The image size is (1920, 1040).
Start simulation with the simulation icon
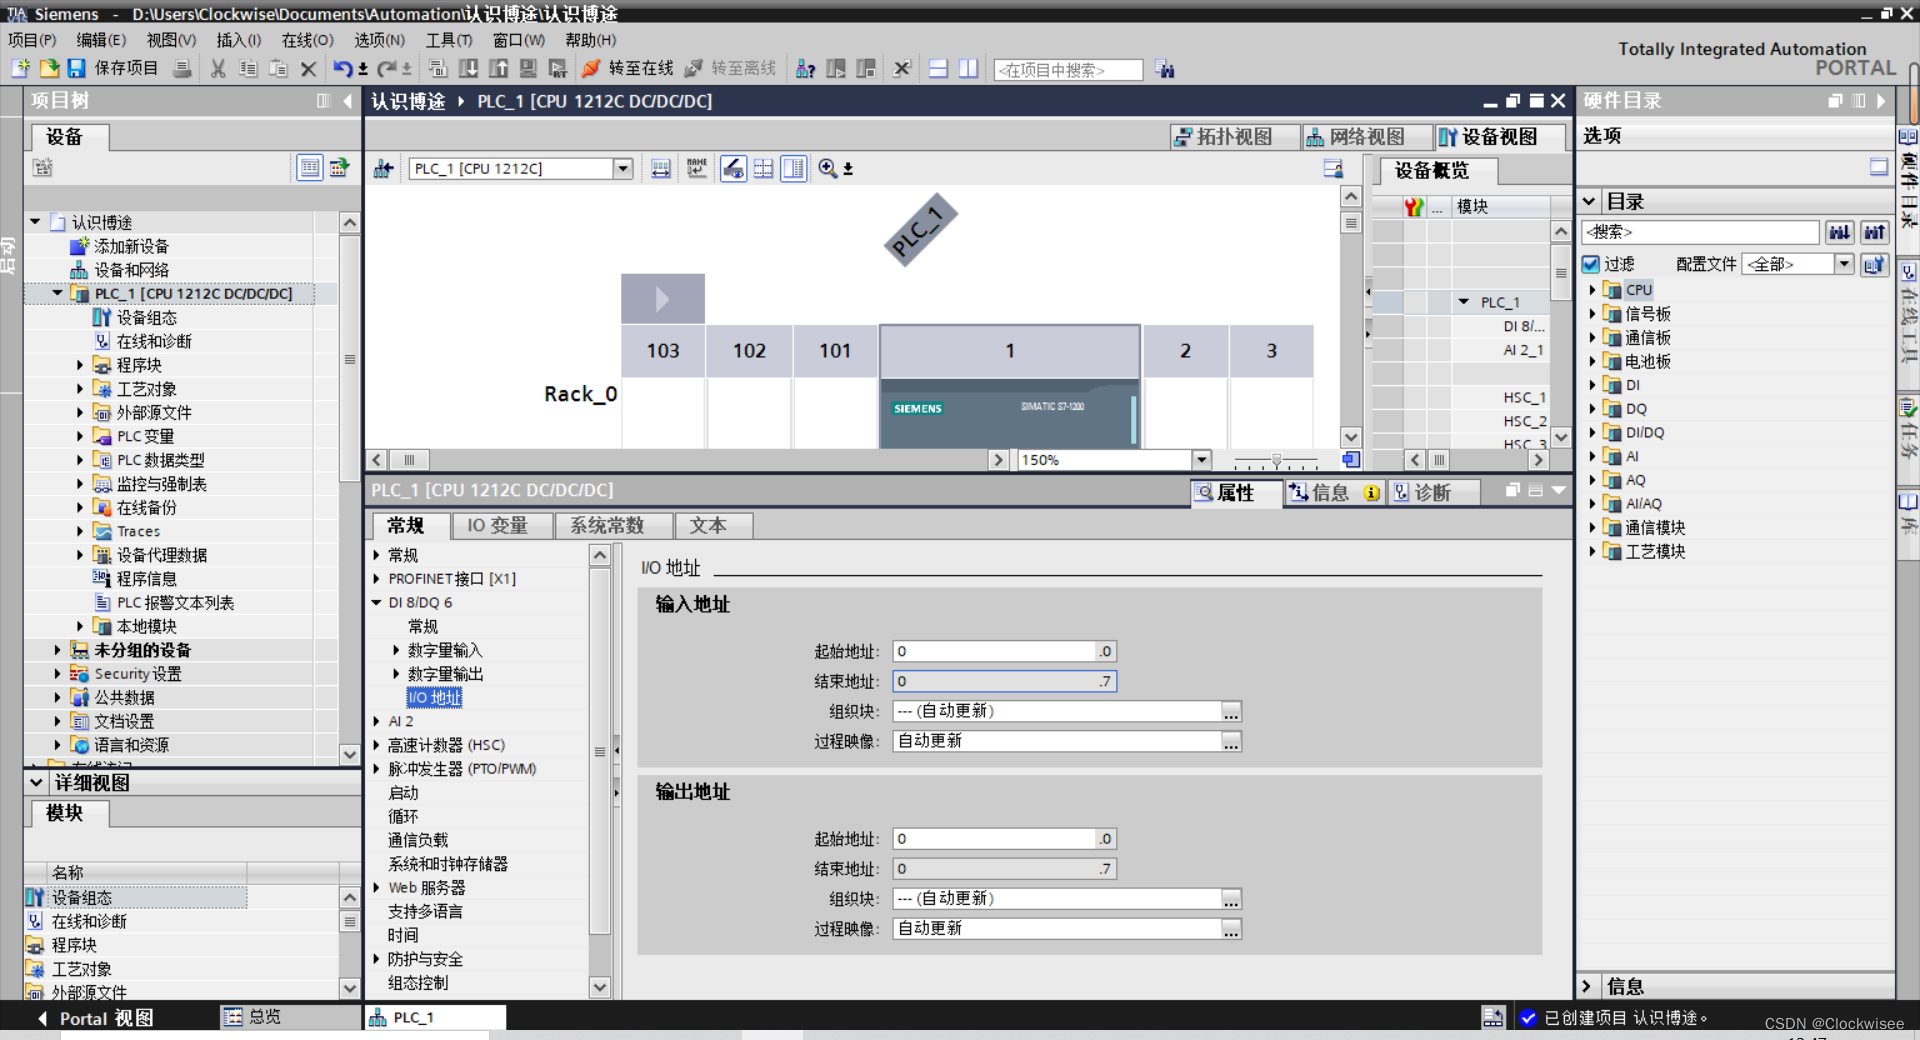click(x=528, y=68)
